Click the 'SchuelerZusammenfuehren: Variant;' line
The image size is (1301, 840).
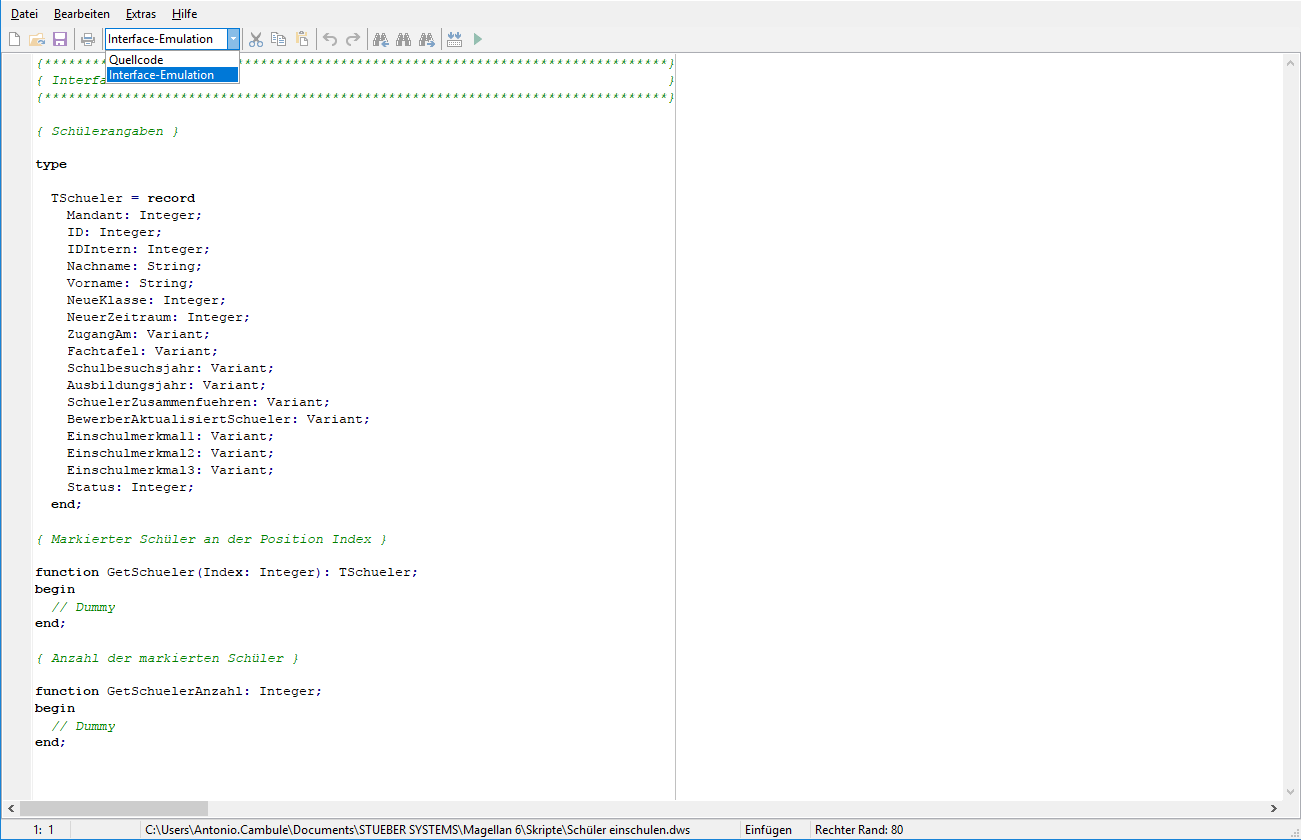(x=198, y=402)
